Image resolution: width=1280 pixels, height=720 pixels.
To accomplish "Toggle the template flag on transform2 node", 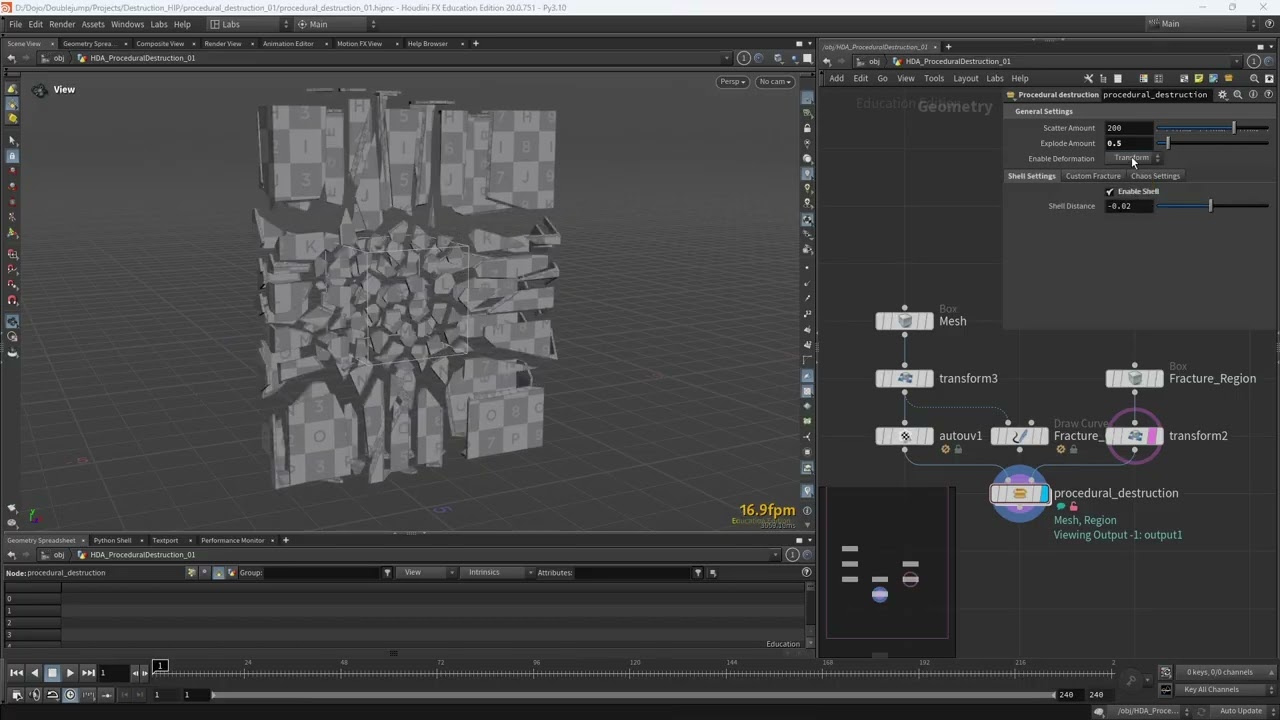I will tap(1154, 436).
